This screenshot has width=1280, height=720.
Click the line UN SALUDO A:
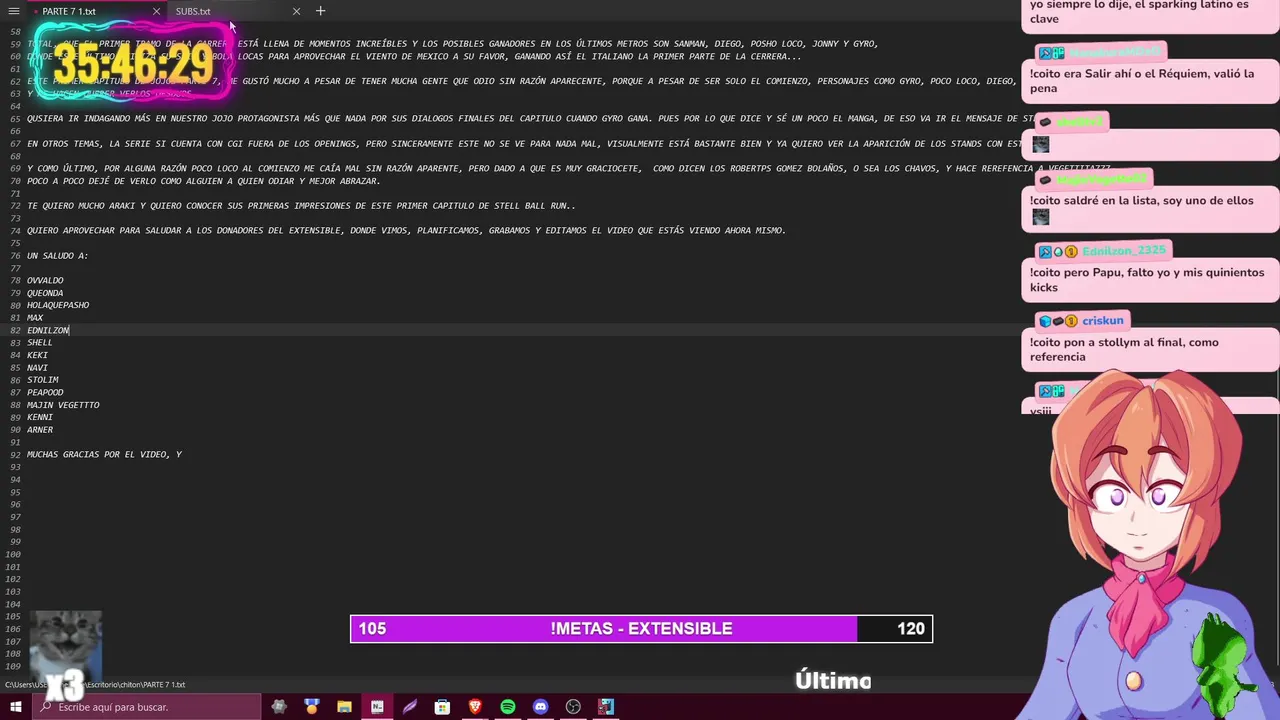click(57, 256)
